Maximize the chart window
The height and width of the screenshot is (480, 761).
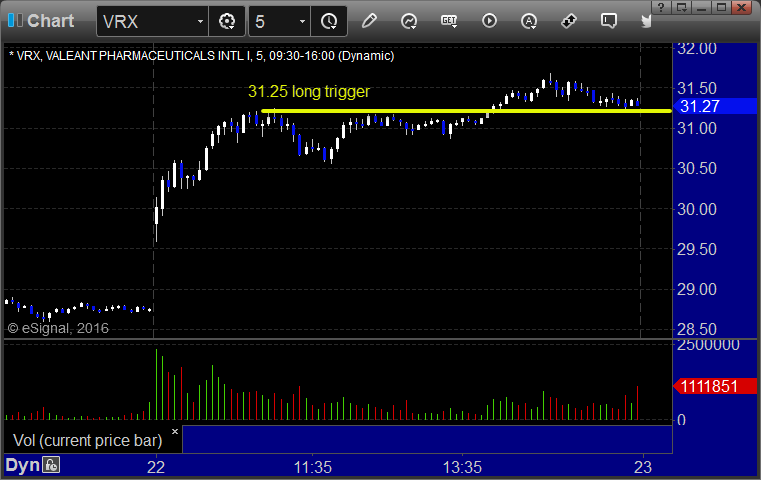722,8
